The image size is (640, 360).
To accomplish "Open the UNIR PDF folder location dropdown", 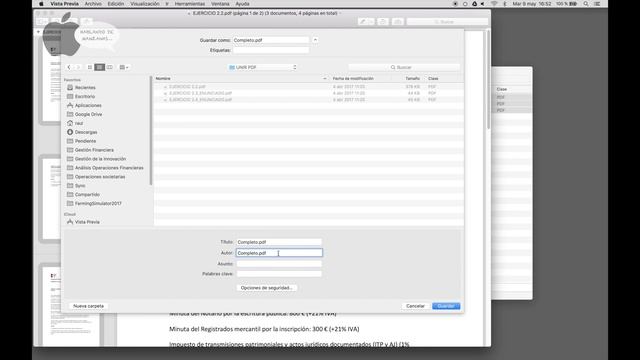I will (262, 67).
